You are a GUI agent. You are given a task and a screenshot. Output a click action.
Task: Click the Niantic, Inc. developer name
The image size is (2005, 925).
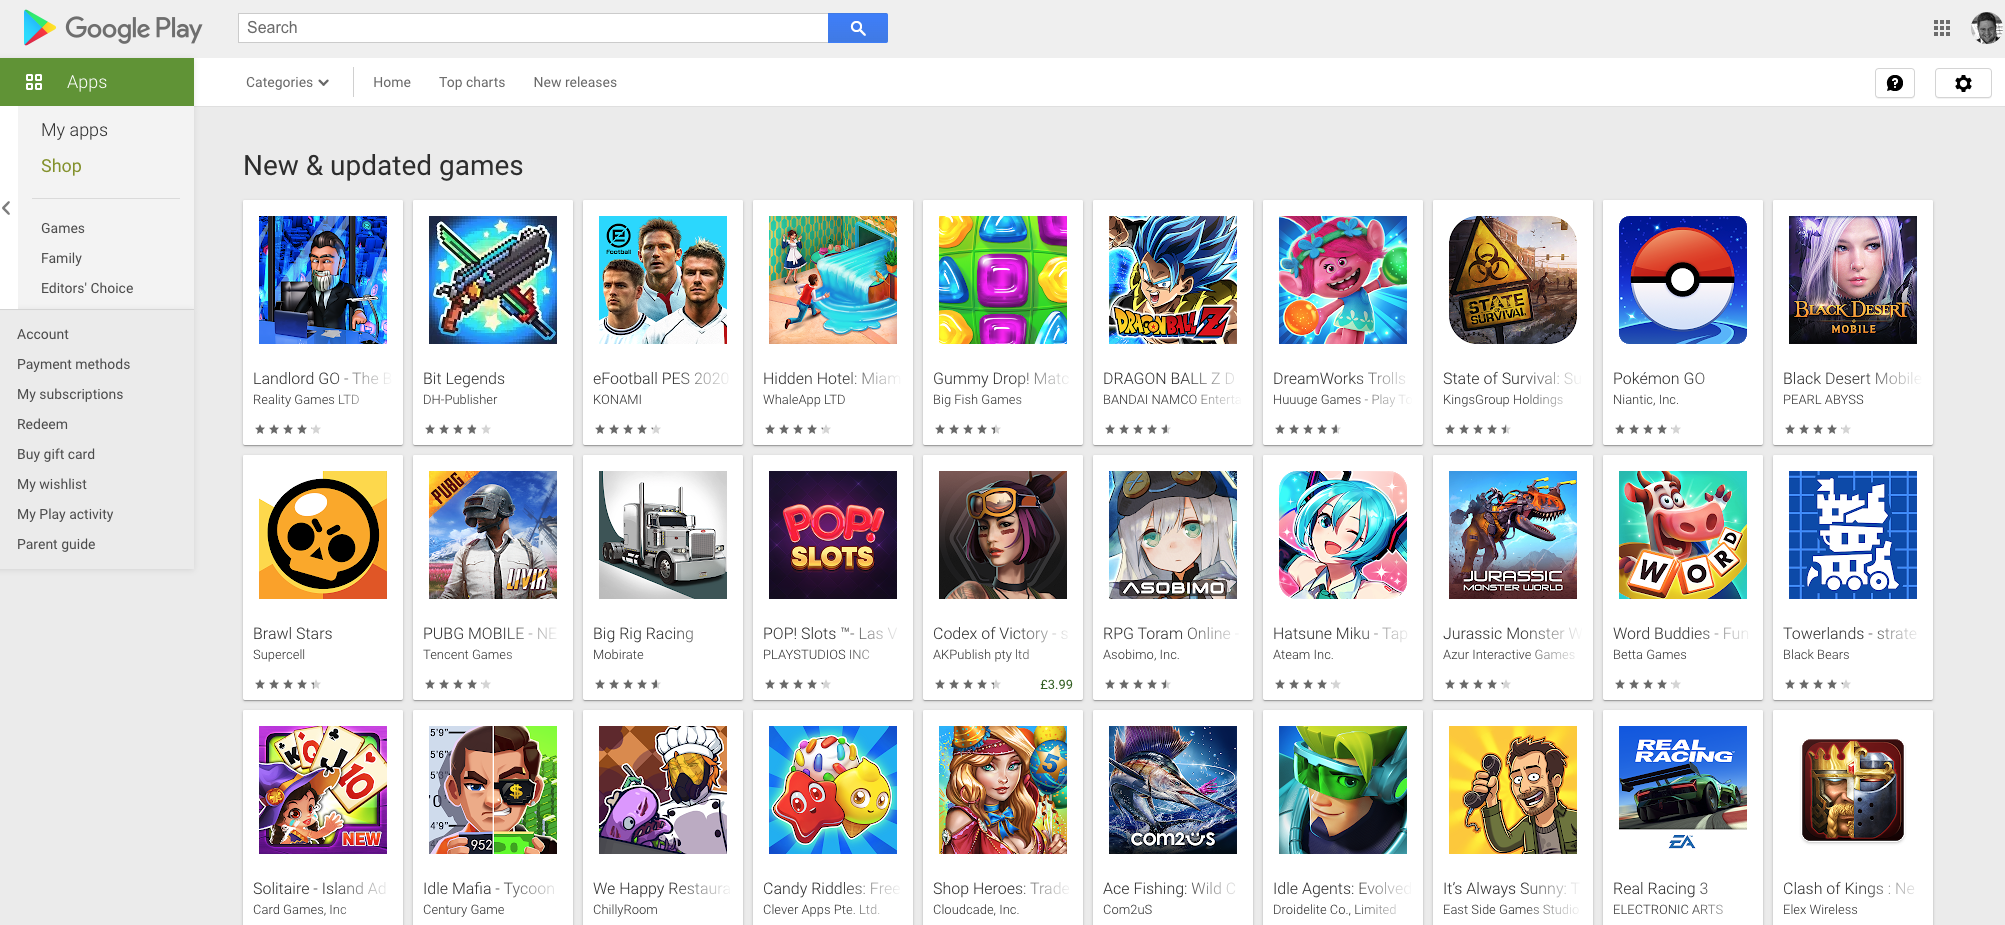click(1646, 400)
